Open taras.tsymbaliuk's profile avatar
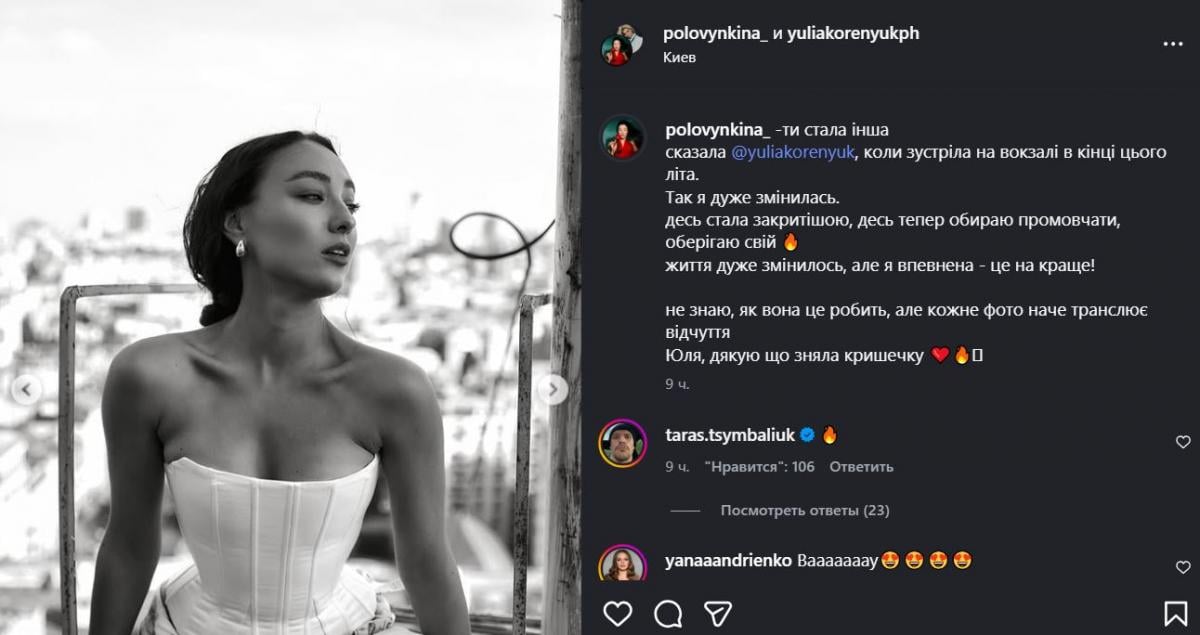The image size is (1200, 635). (x=622, y=443)
